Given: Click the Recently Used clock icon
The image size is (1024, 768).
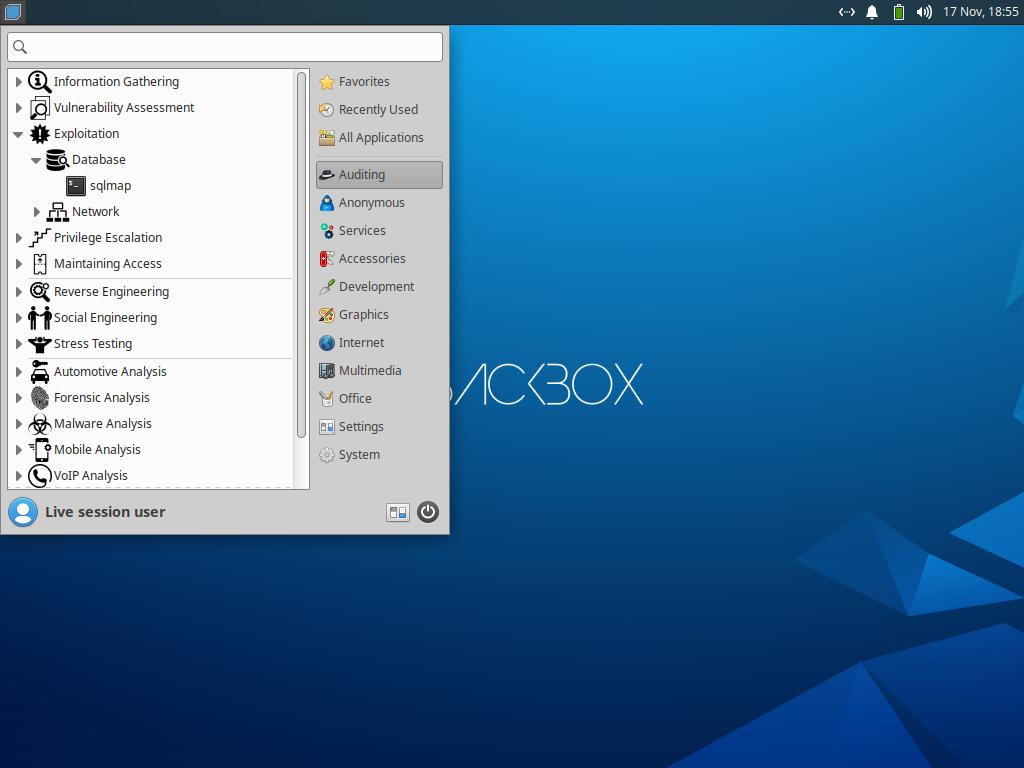Looking at the screenshot, I should point(327,110).
